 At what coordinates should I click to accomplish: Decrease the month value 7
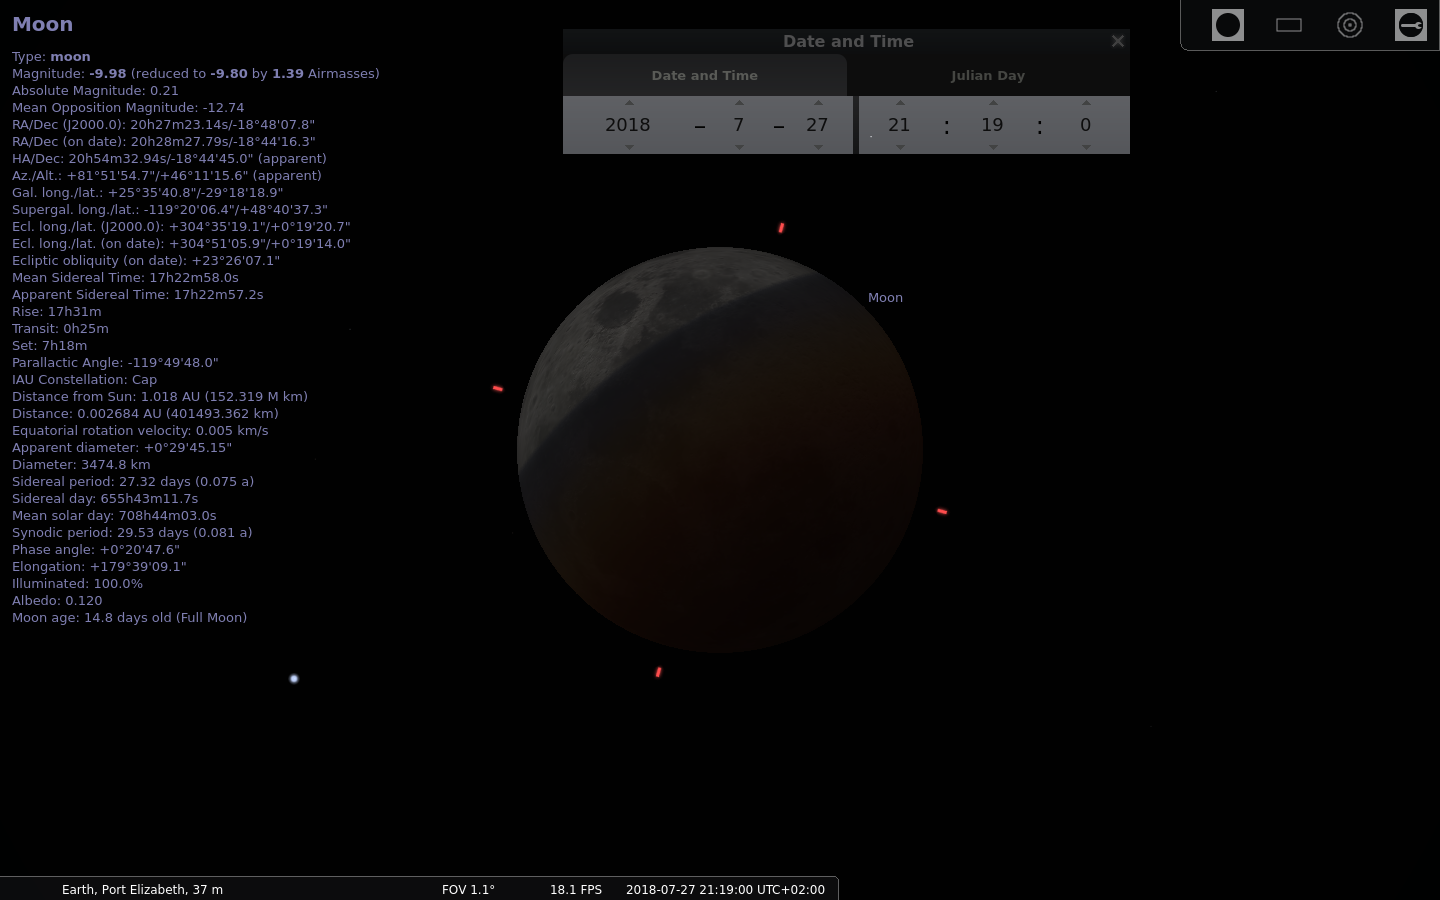pyautogui.click(x=739, y=146)
